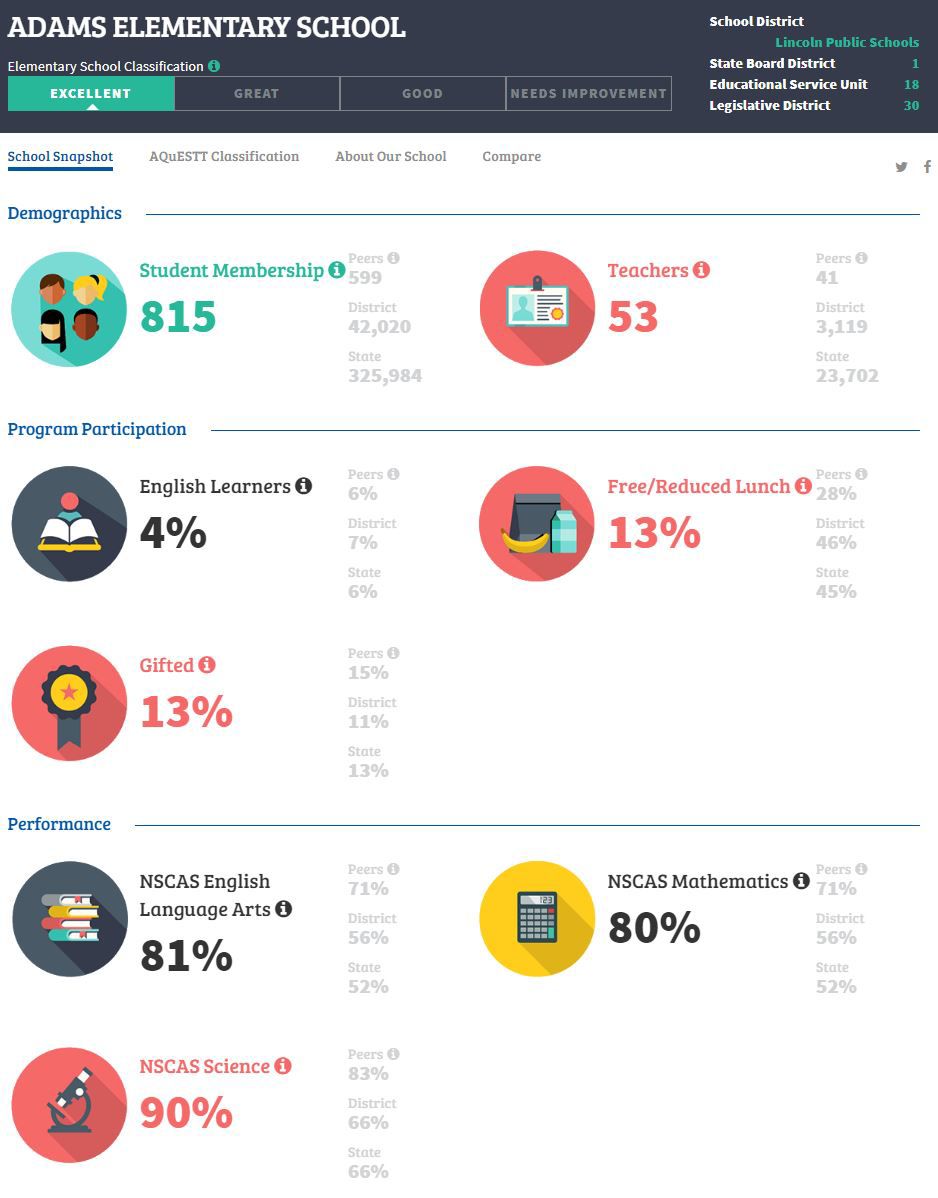Click Peers info icon under Student Membership

pos(393,258)
